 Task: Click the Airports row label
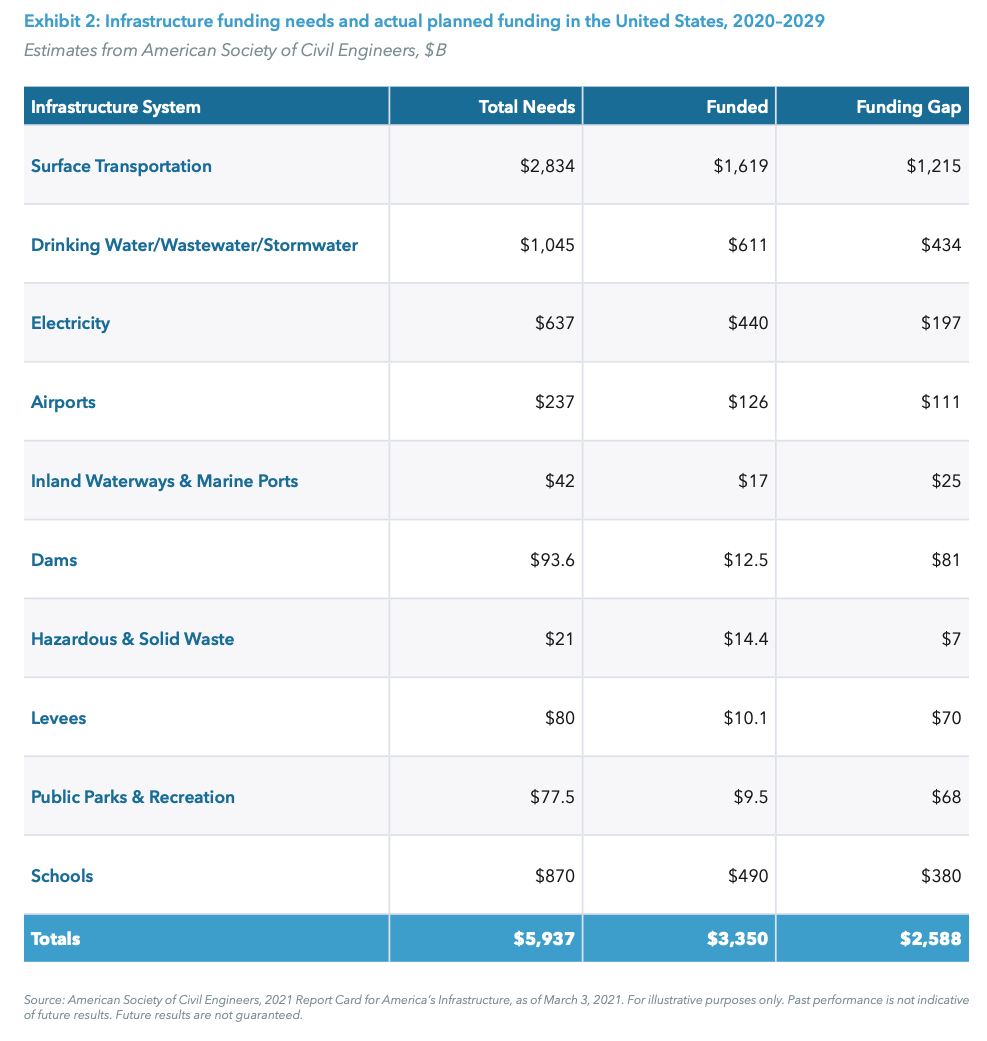(63, 401)
